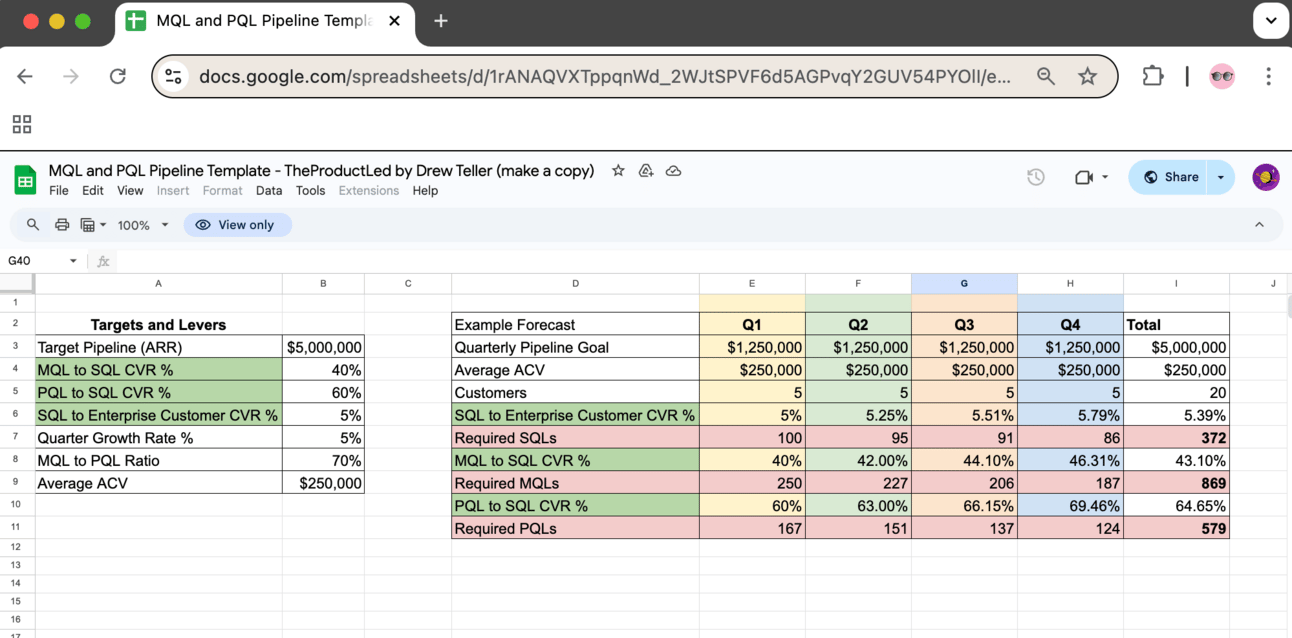Open the apps grid shortcut icon

tap(22, 124)
